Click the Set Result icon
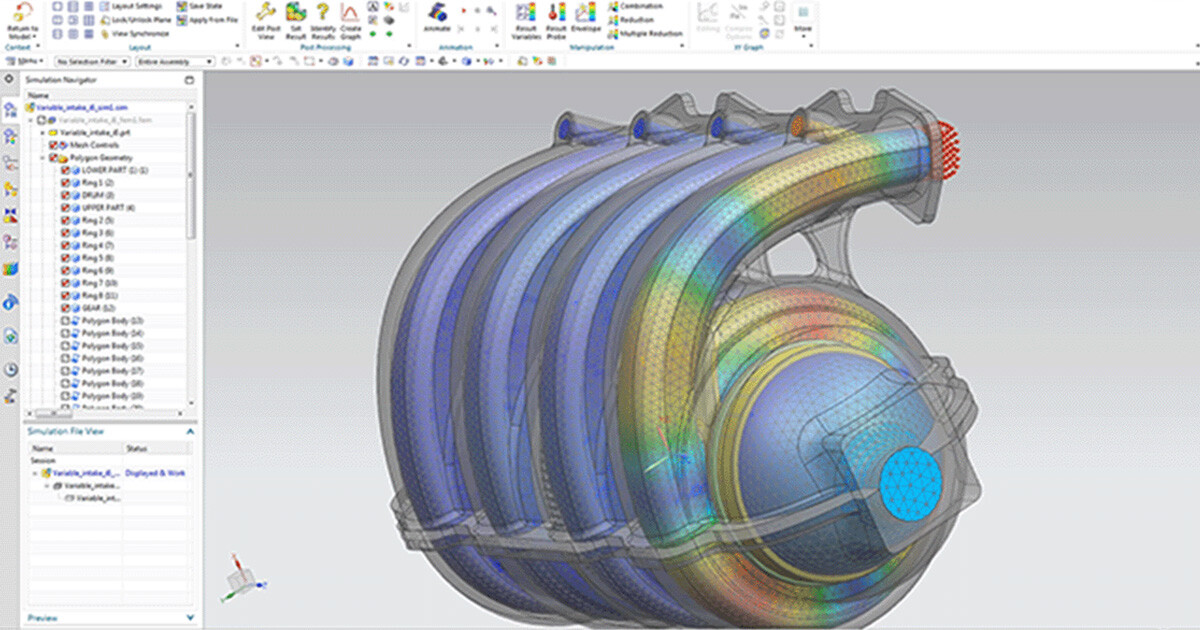This screenshot has width=1200, height=630. [295, 12]
